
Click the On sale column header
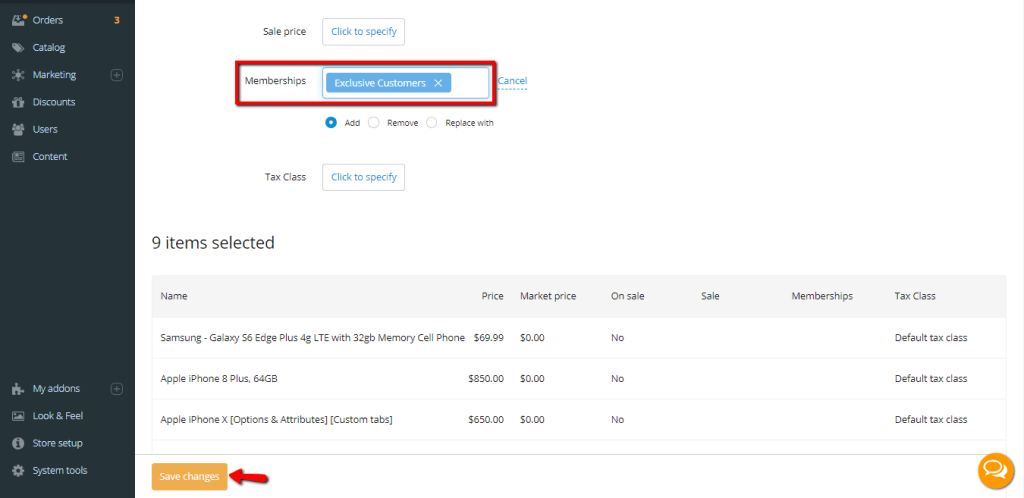tap(628, 296)
